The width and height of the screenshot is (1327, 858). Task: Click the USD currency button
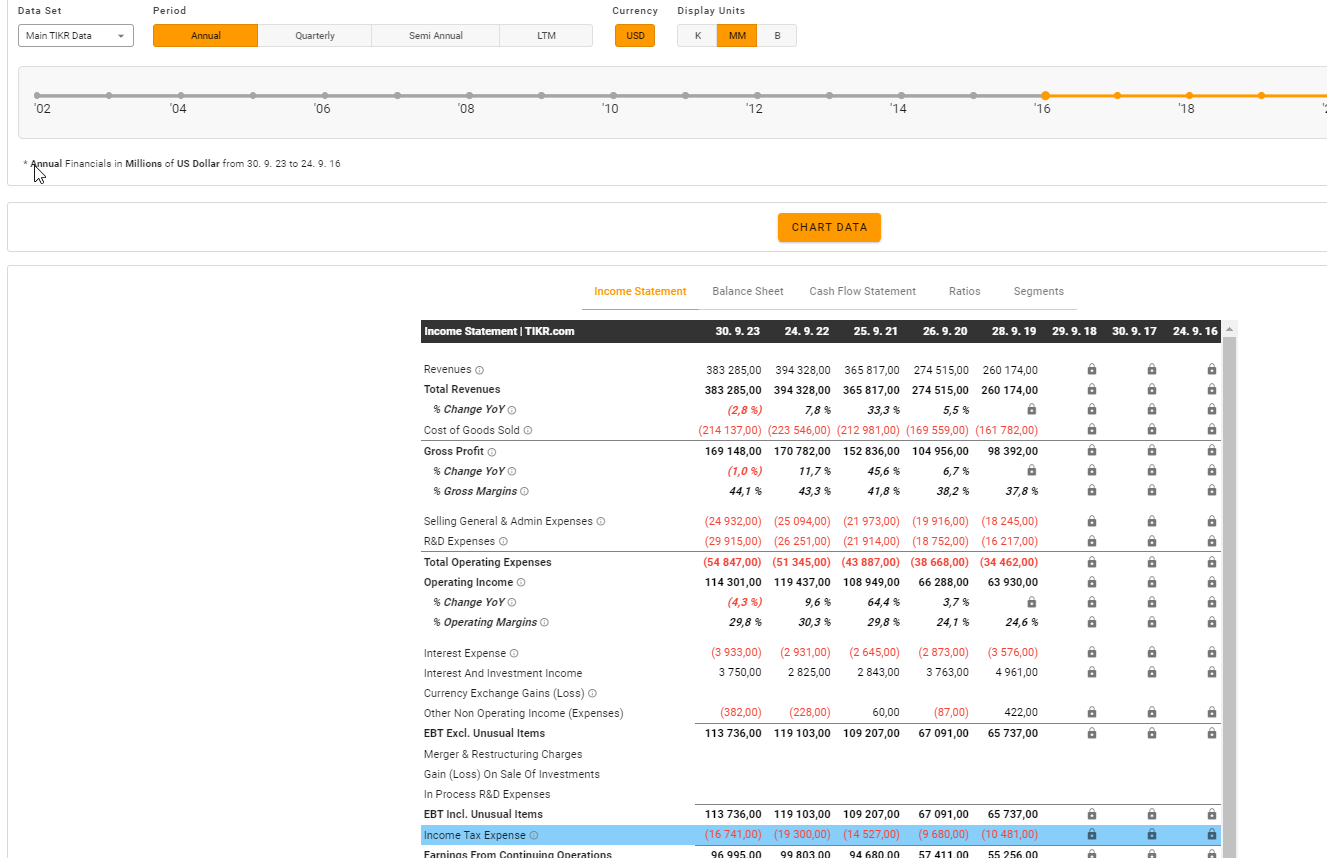pos(635,36)
